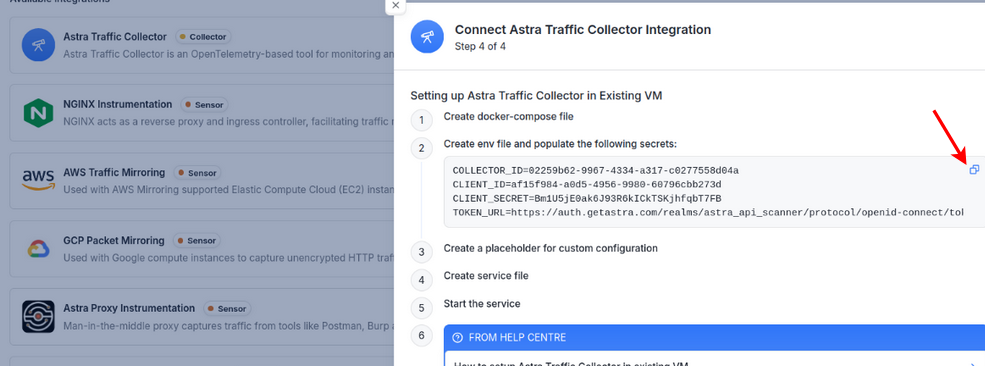Click the 'Setting up Astra Traffic Collector in Existing VM' heading
Image resolution: width=985 pixels, height=366 pixels.
[x=536, y=95]
